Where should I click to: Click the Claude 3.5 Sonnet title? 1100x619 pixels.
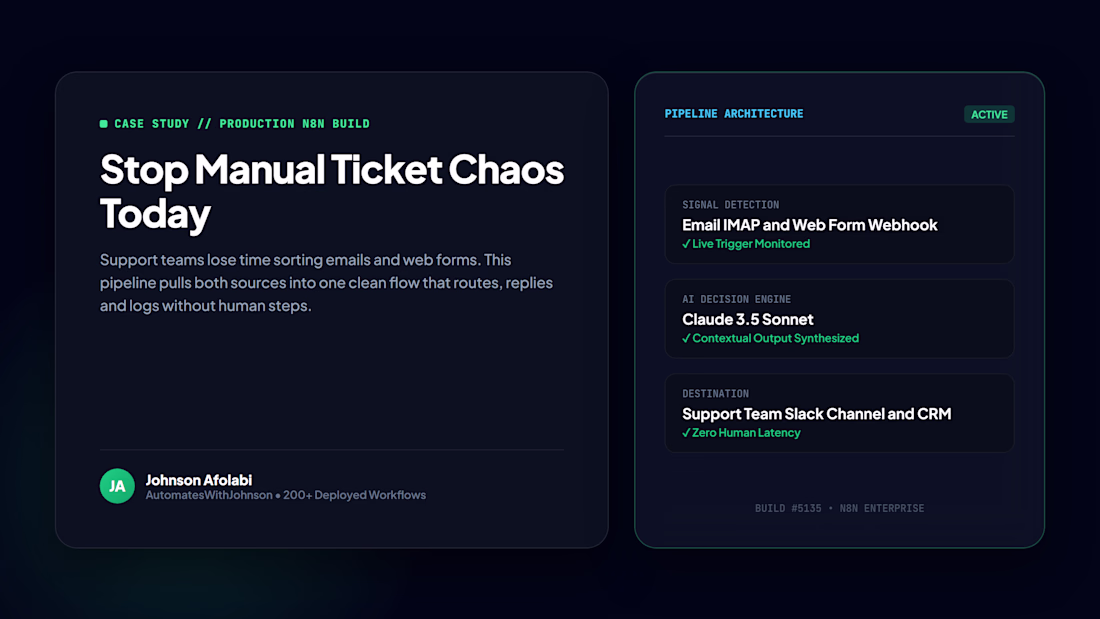(x=748, y=319)
